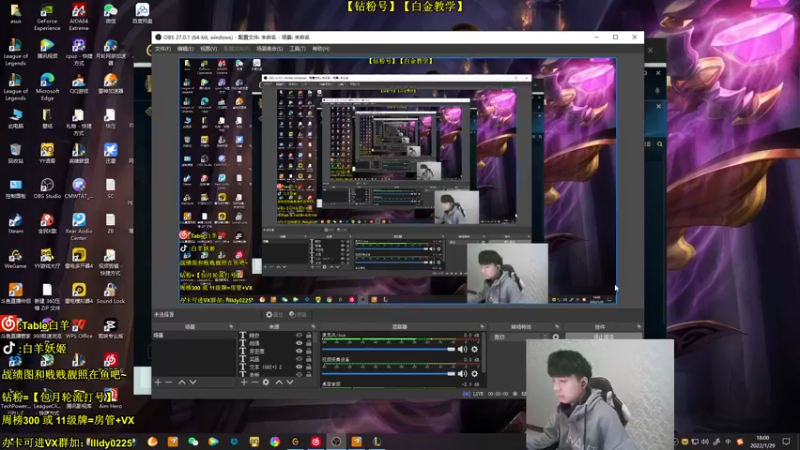Open the WeGame desktop icon
The width and height of the screenshot is (800, 450).
click(x=15, y=259)
